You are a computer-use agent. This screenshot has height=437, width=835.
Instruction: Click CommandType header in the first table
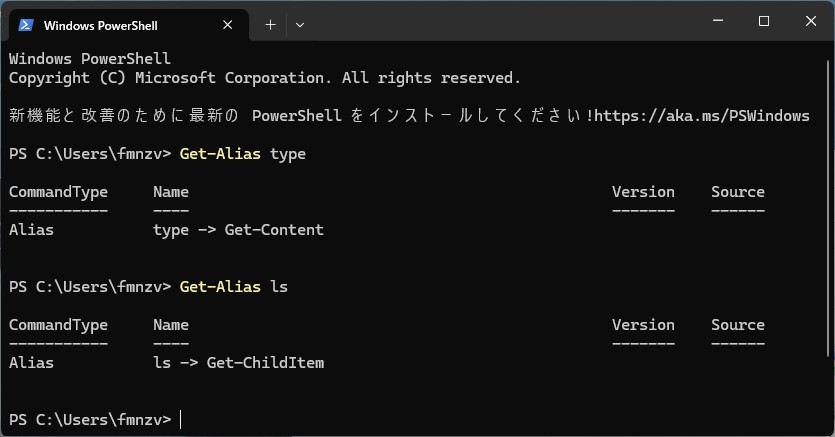point(58,192)
